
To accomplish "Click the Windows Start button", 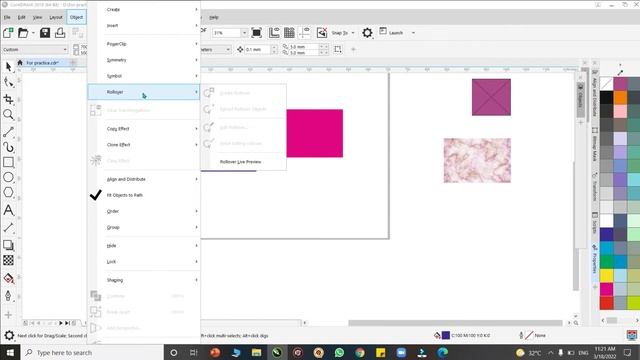I will pyautogui.click(x=10, y=353).
